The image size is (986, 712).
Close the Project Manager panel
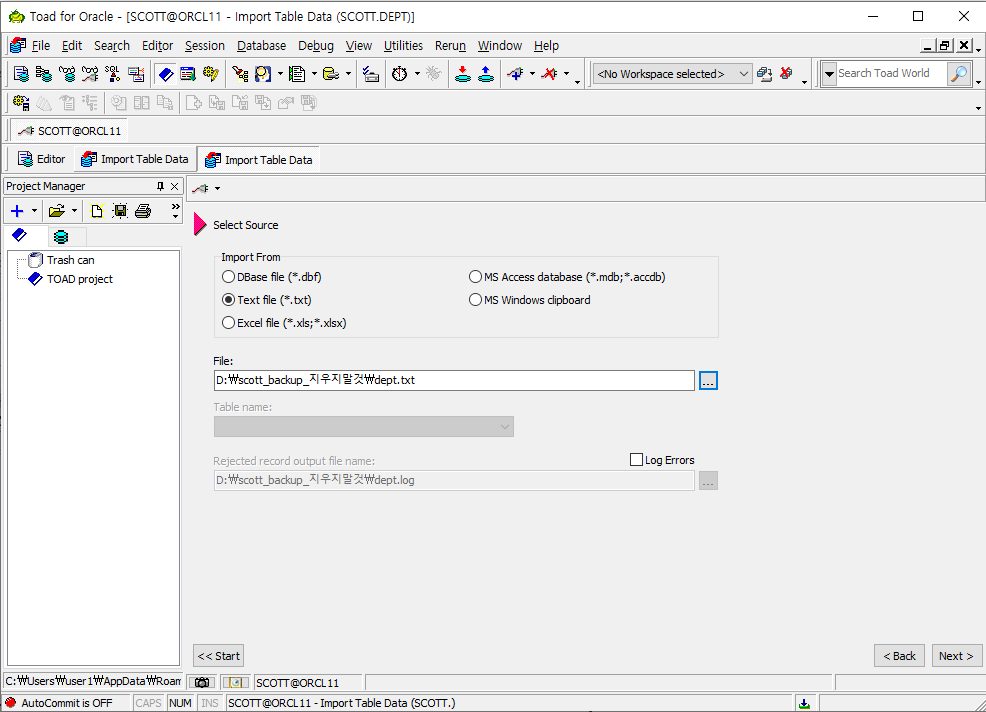coord(175,186)
